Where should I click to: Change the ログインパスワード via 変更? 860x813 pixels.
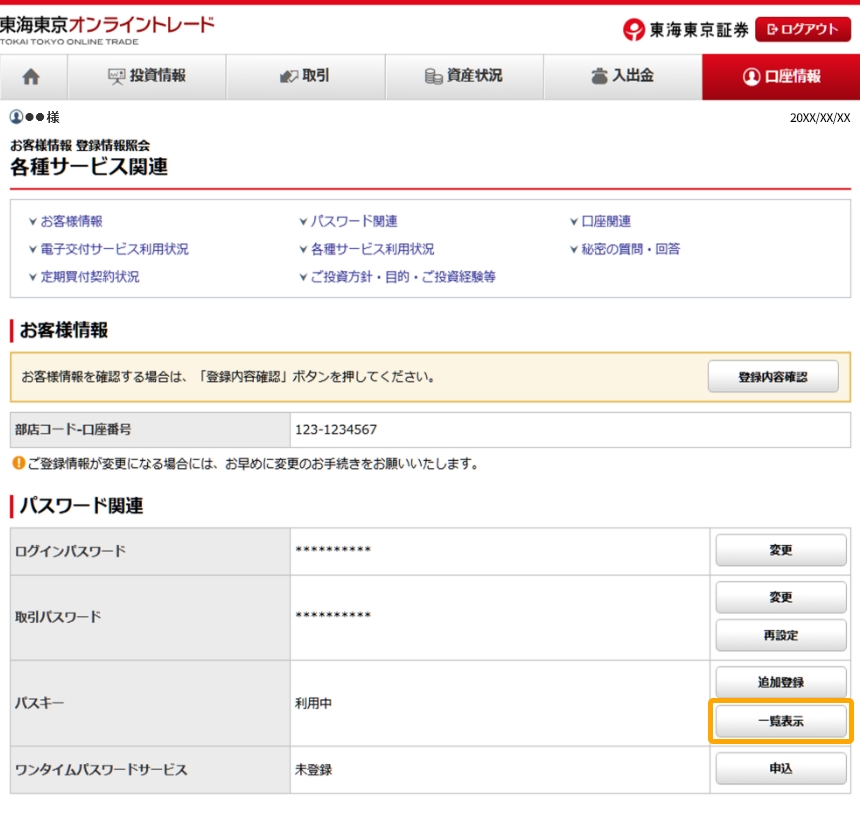click(780, 550)
